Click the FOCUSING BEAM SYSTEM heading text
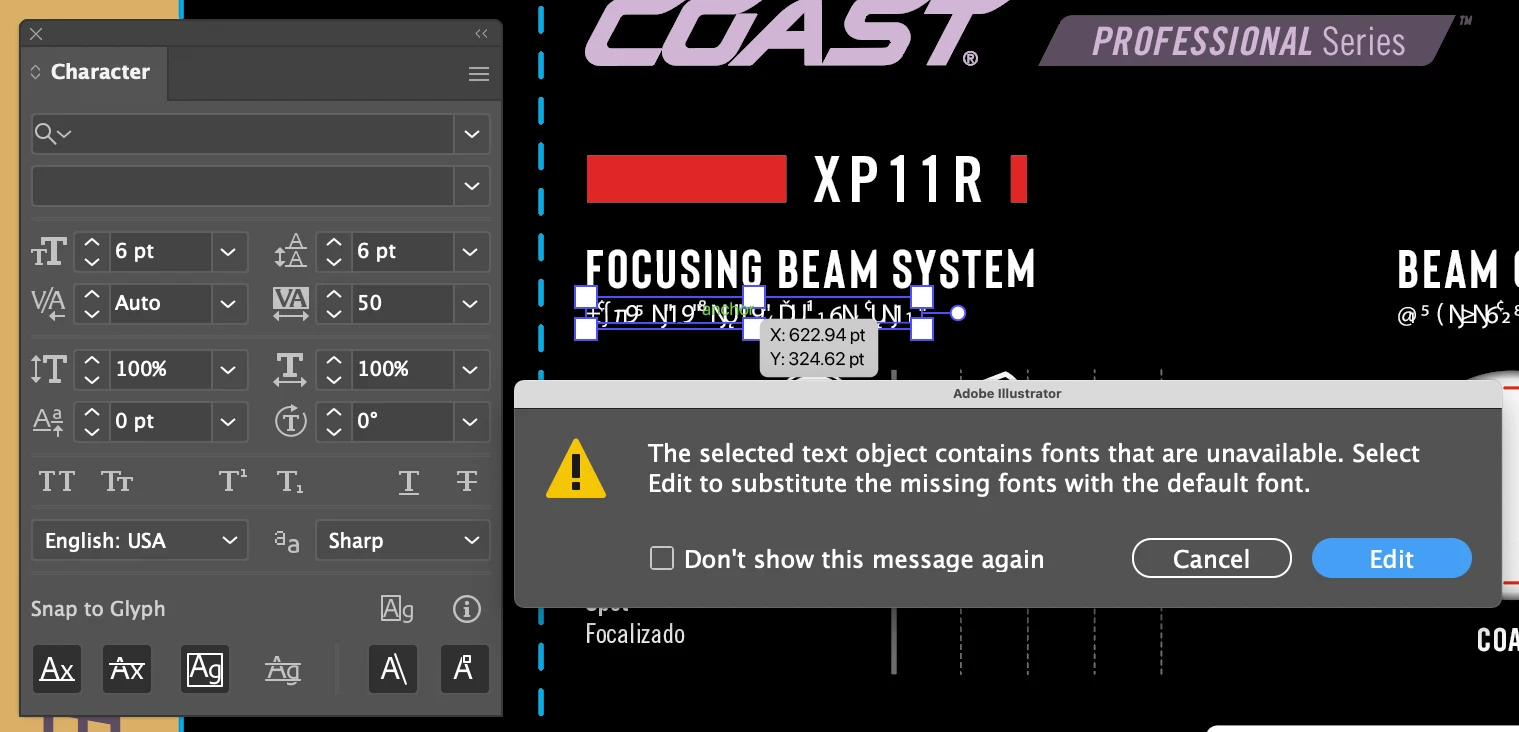Image resolution: width=1519 pixels, height=732 pixels. [x=810, y=270]
